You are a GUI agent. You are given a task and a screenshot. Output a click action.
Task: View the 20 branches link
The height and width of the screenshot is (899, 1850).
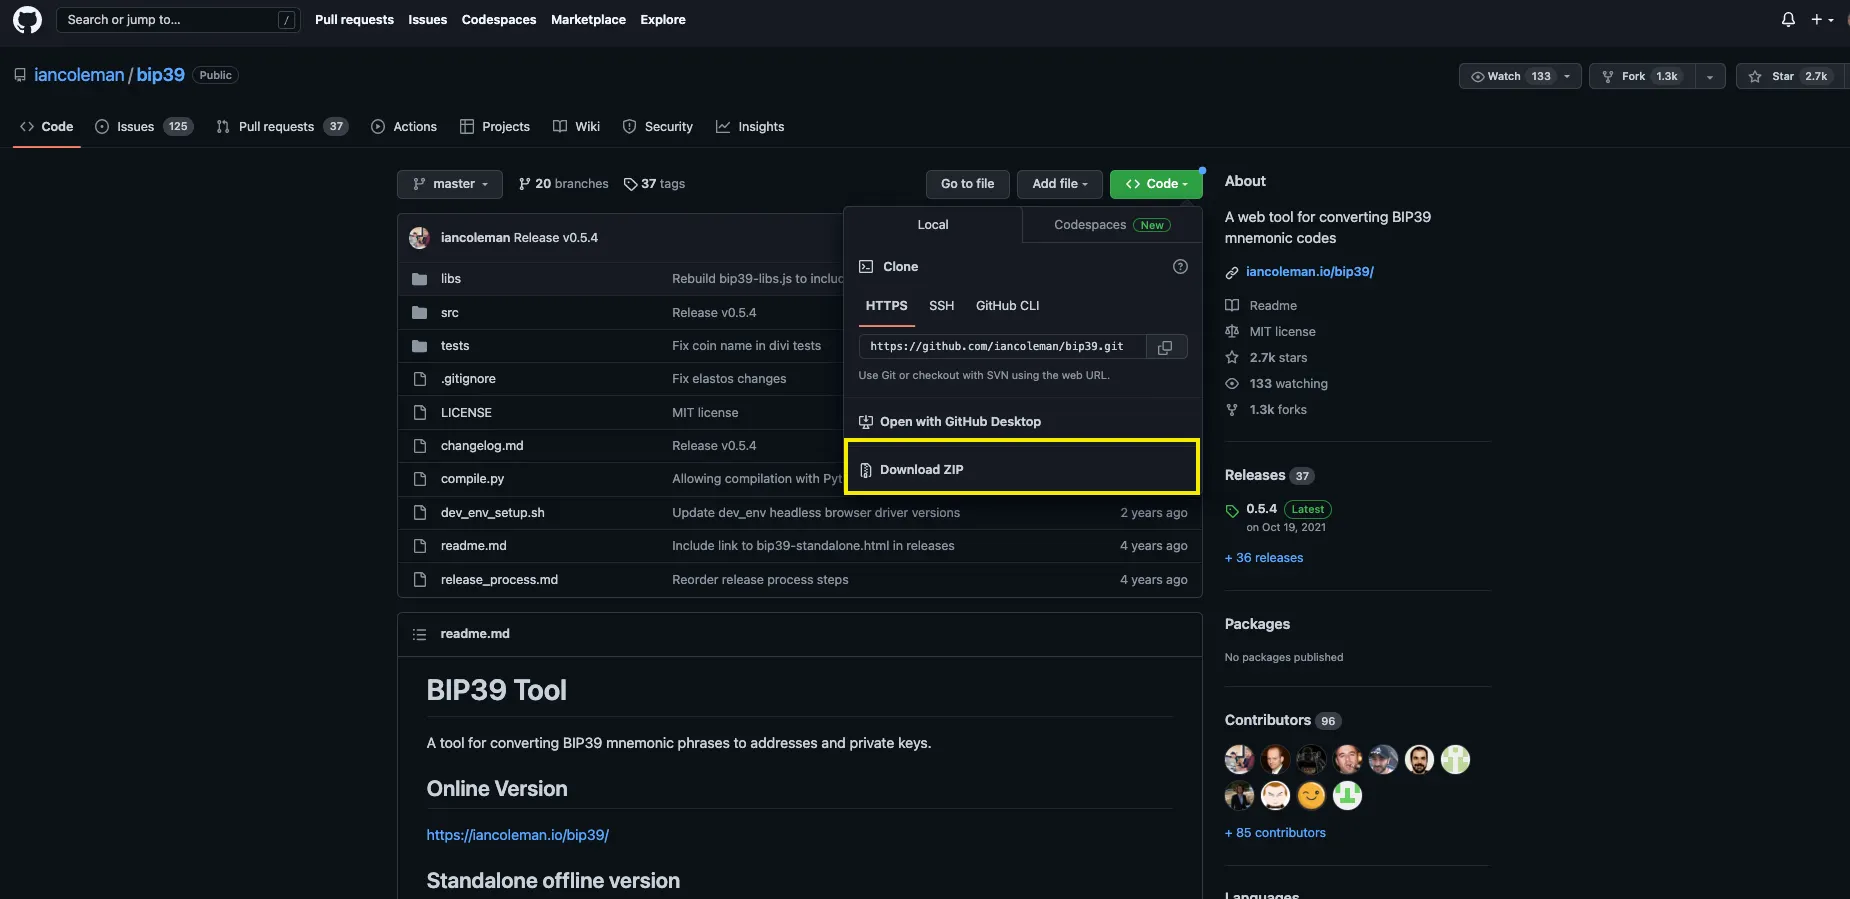coord(564,184)
